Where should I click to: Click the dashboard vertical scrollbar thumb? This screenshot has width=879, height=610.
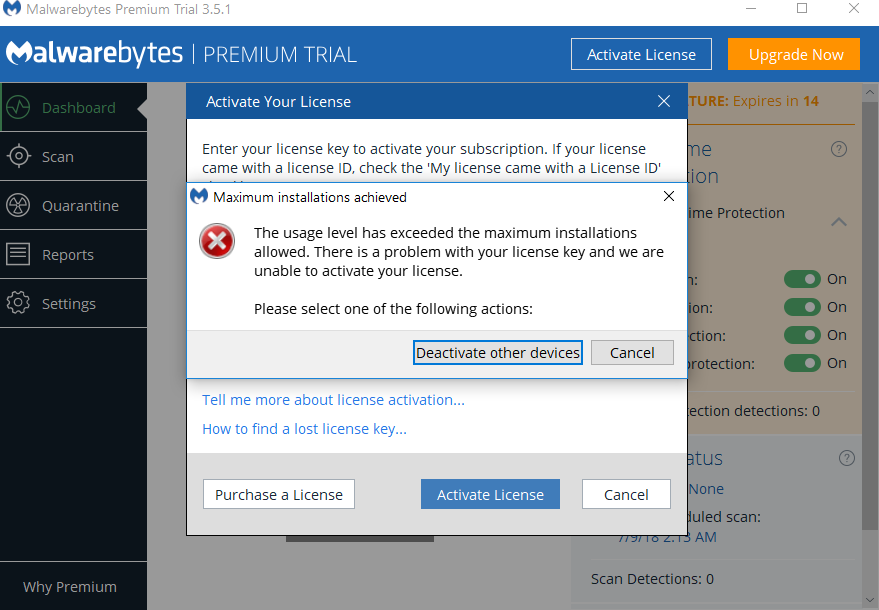point(869,314)
